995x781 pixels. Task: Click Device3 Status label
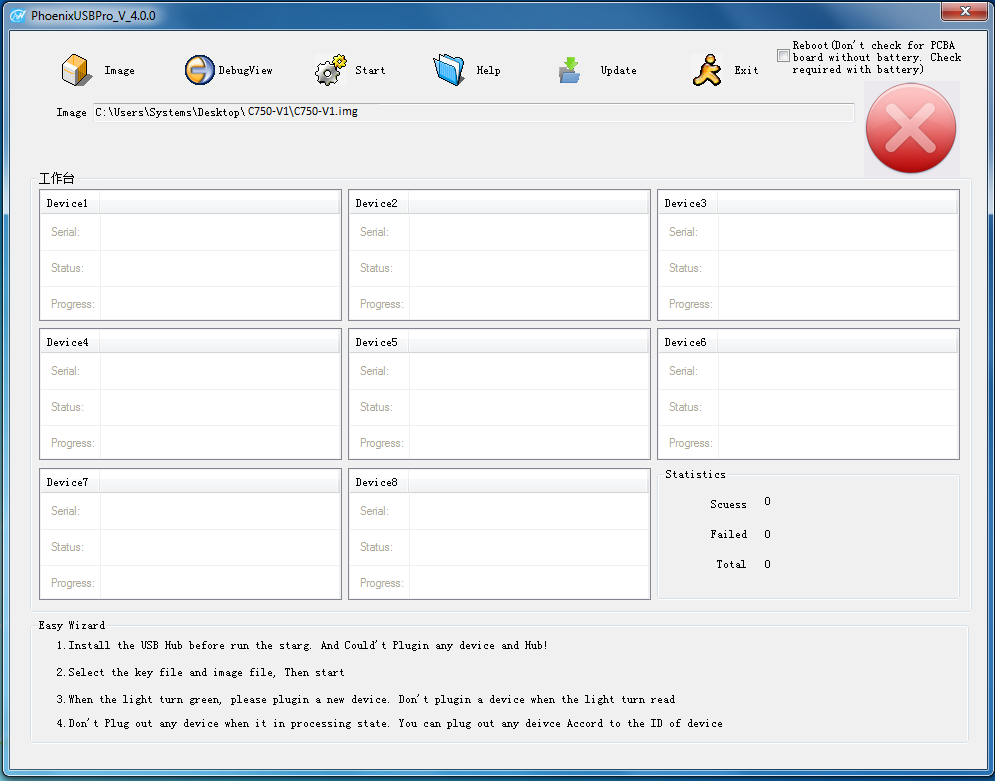pyautogui.click(x=685, y=268)
